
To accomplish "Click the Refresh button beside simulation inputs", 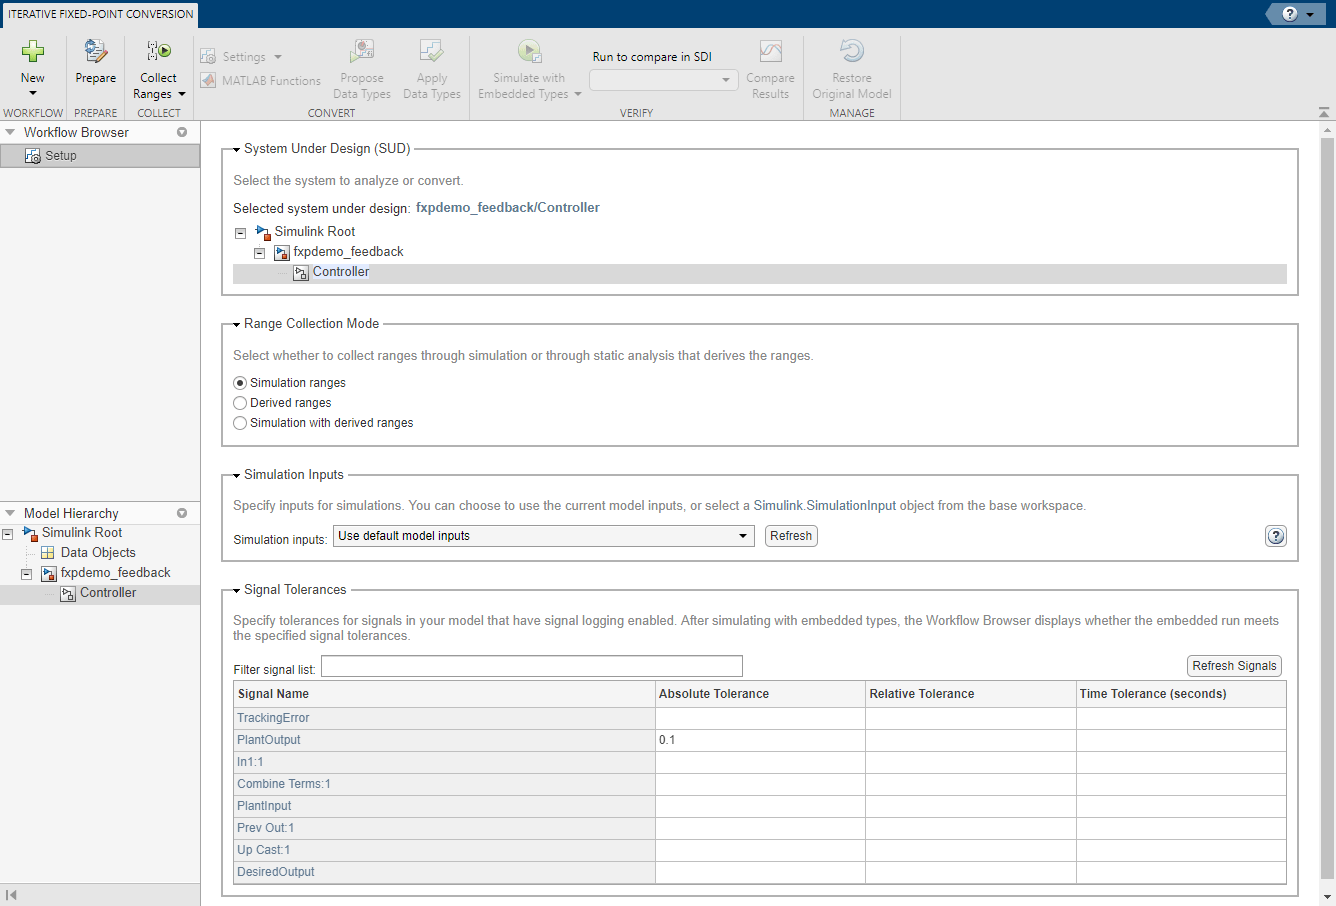I will (791, 536).
